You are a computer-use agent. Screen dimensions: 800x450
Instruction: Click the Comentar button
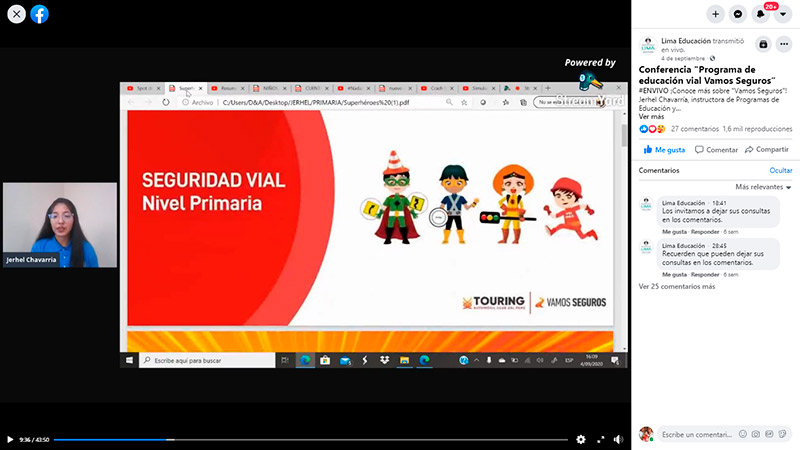coord(716,150)
